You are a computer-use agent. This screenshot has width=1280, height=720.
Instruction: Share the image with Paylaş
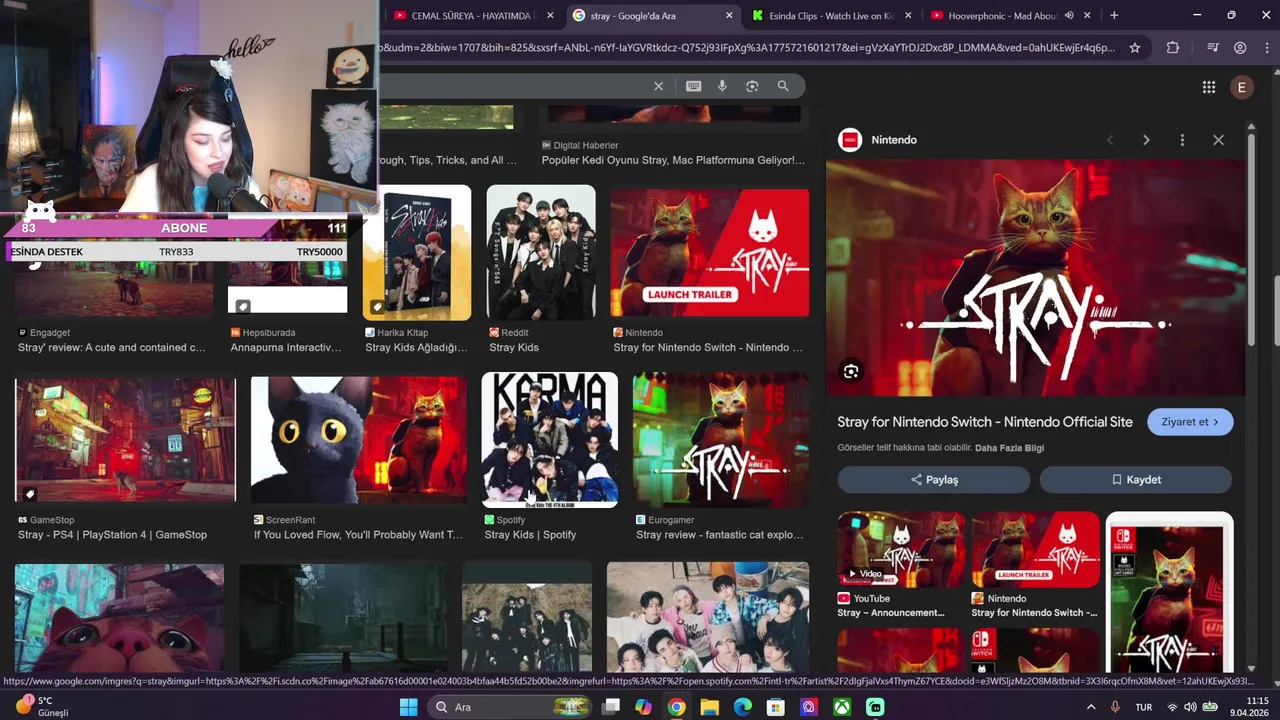934,480
